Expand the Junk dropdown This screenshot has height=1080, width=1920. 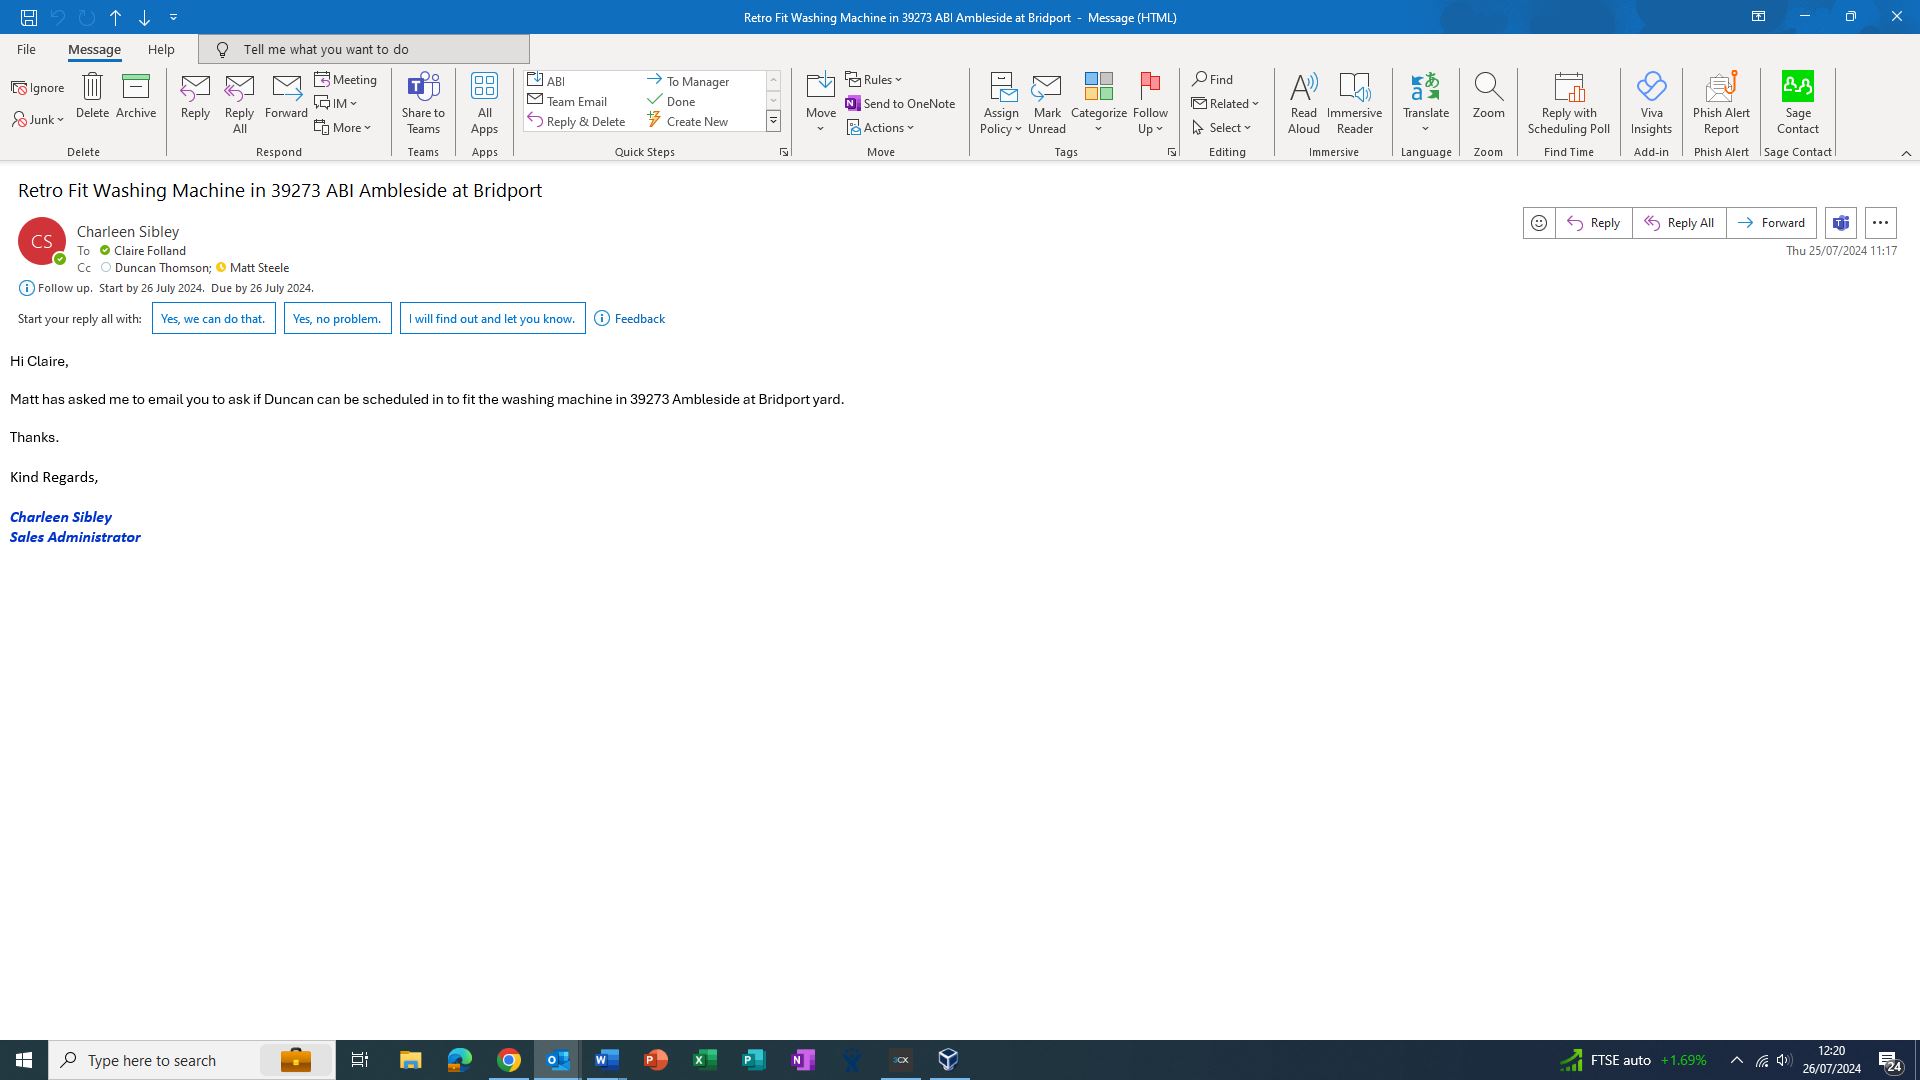coord(39,120)
